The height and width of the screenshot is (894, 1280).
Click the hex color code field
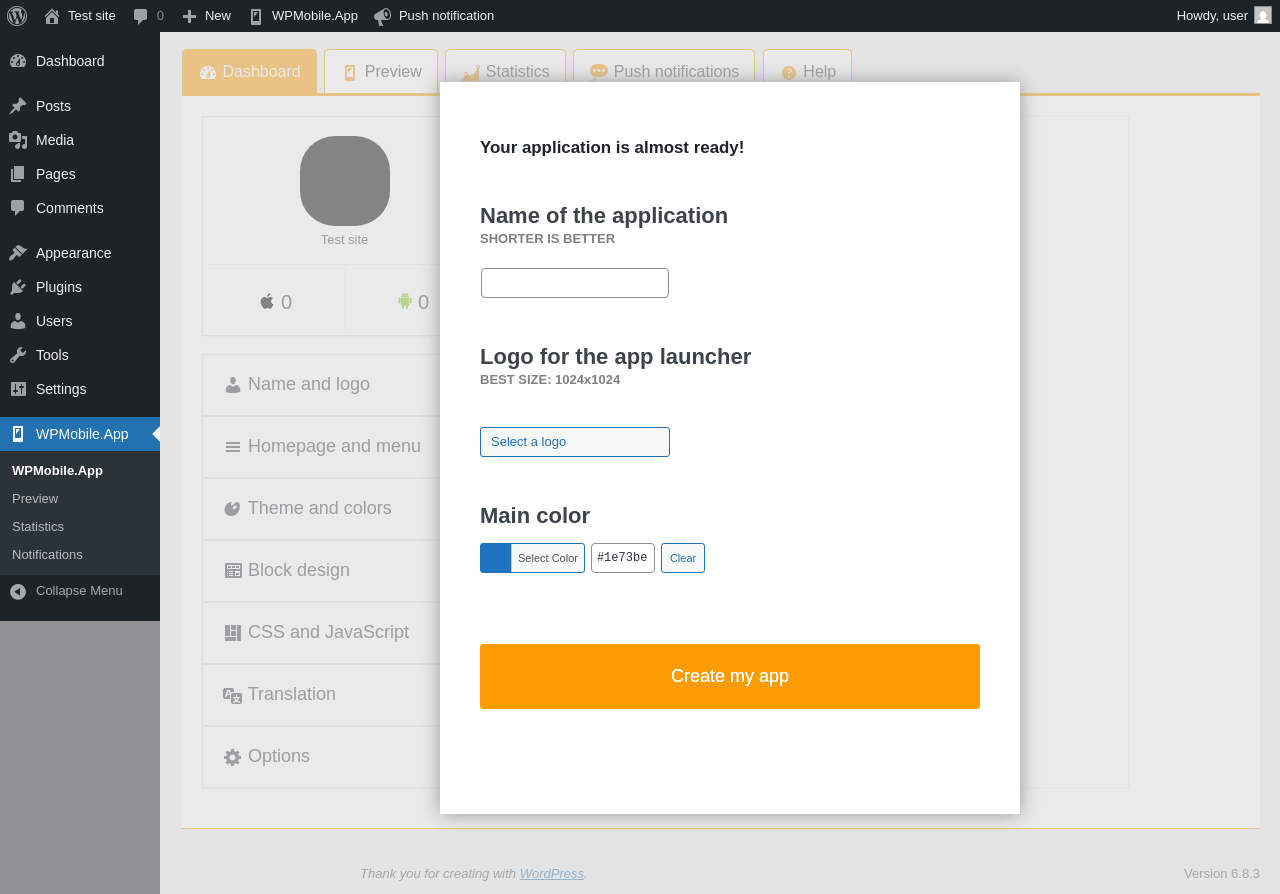pyautogui.click(x=623, y=558)
